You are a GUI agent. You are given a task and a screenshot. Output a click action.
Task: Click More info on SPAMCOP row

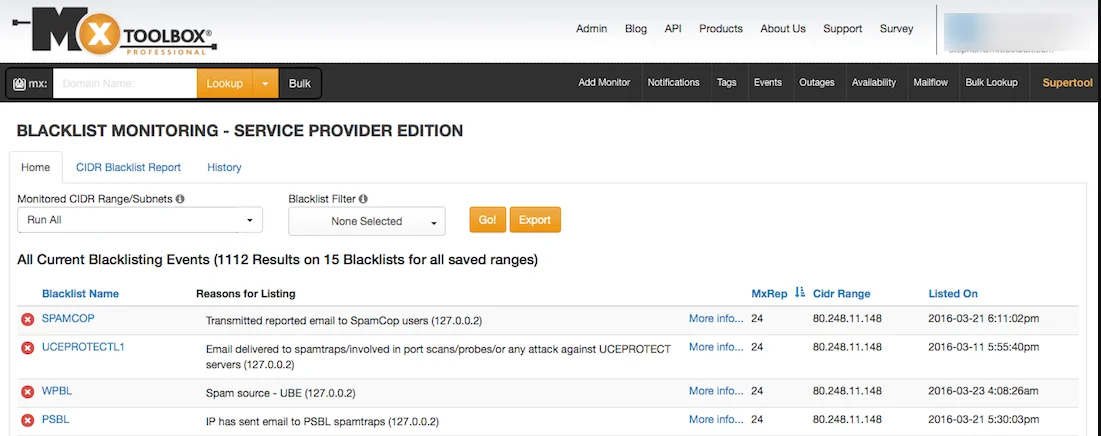click(x=716, y=318)
